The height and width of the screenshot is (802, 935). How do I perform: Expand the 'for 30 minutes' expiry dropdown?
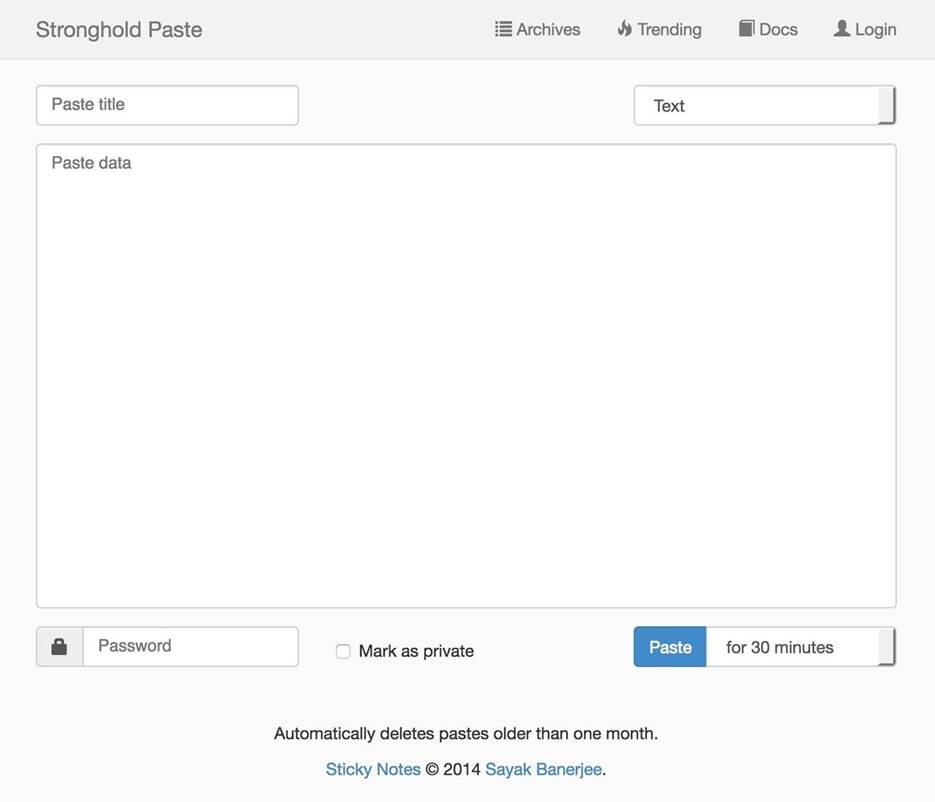pos(800,647)
